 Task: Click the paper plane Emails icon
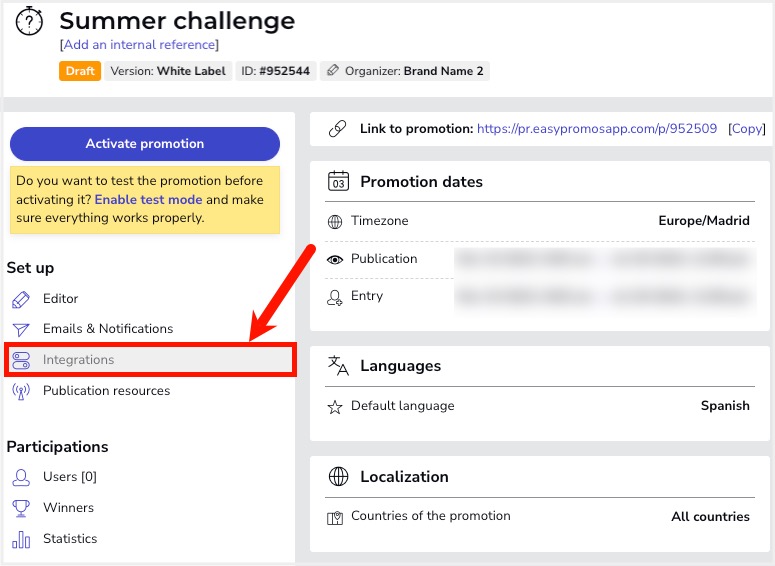point(21,330)
